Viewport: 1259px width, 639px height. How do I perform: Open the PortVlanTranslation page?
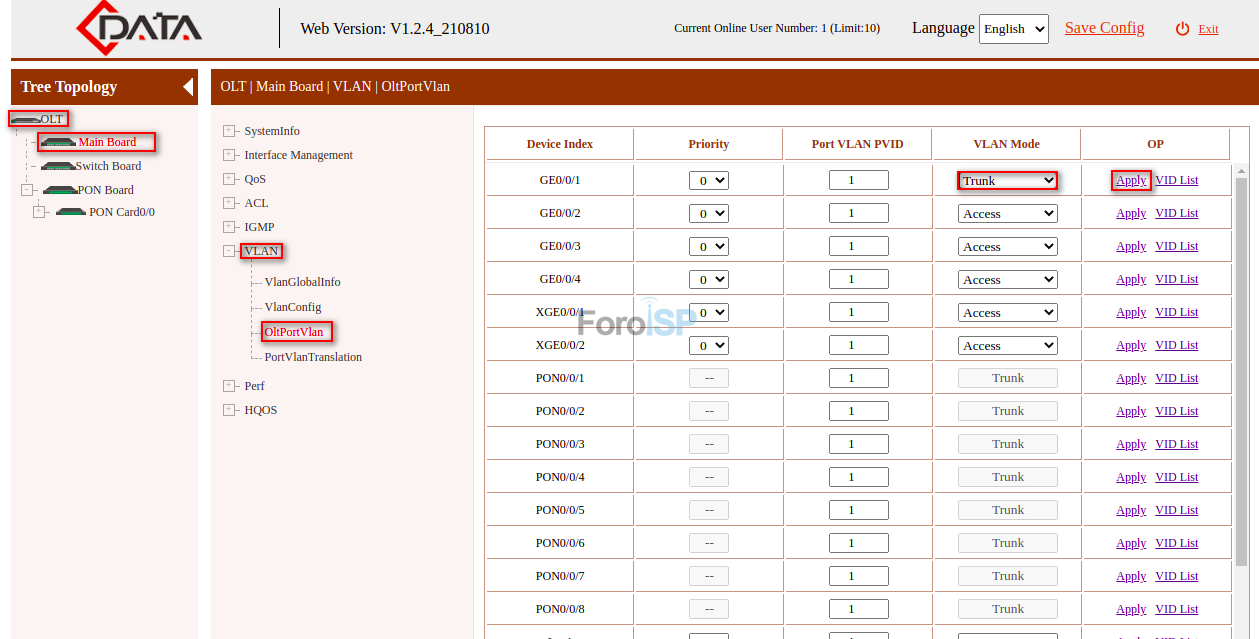313,357
